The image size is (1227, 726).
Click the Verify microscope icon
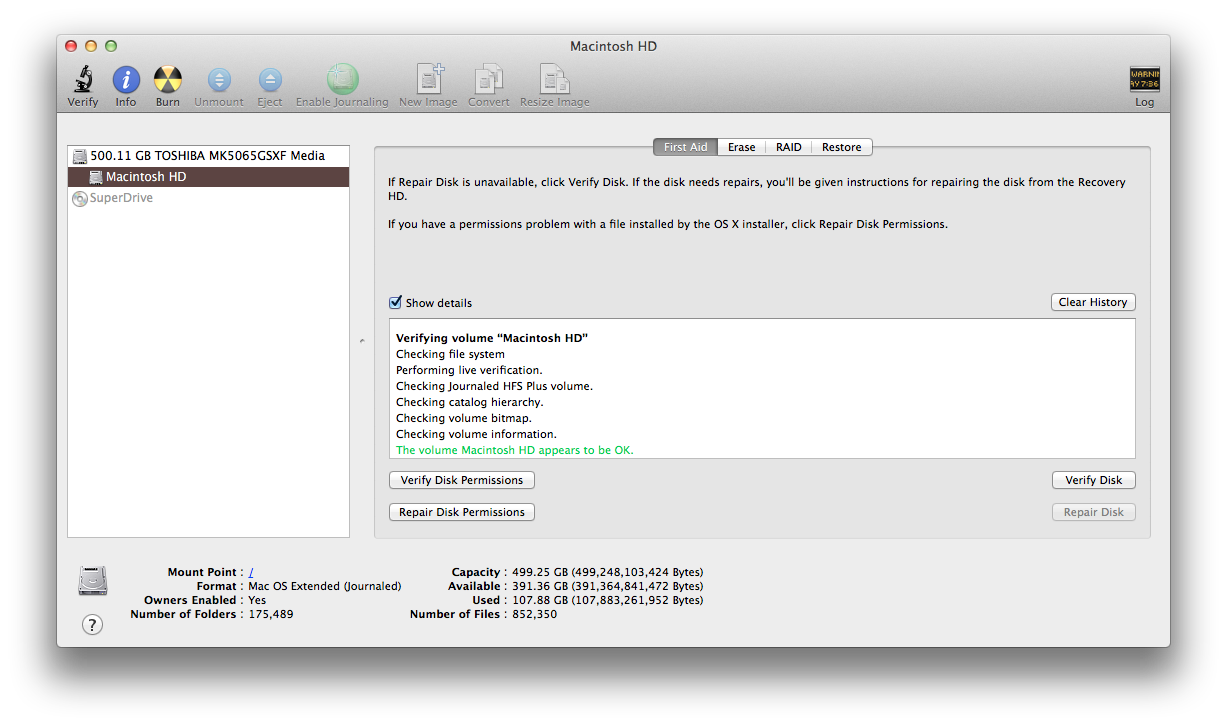pos(83,80)
